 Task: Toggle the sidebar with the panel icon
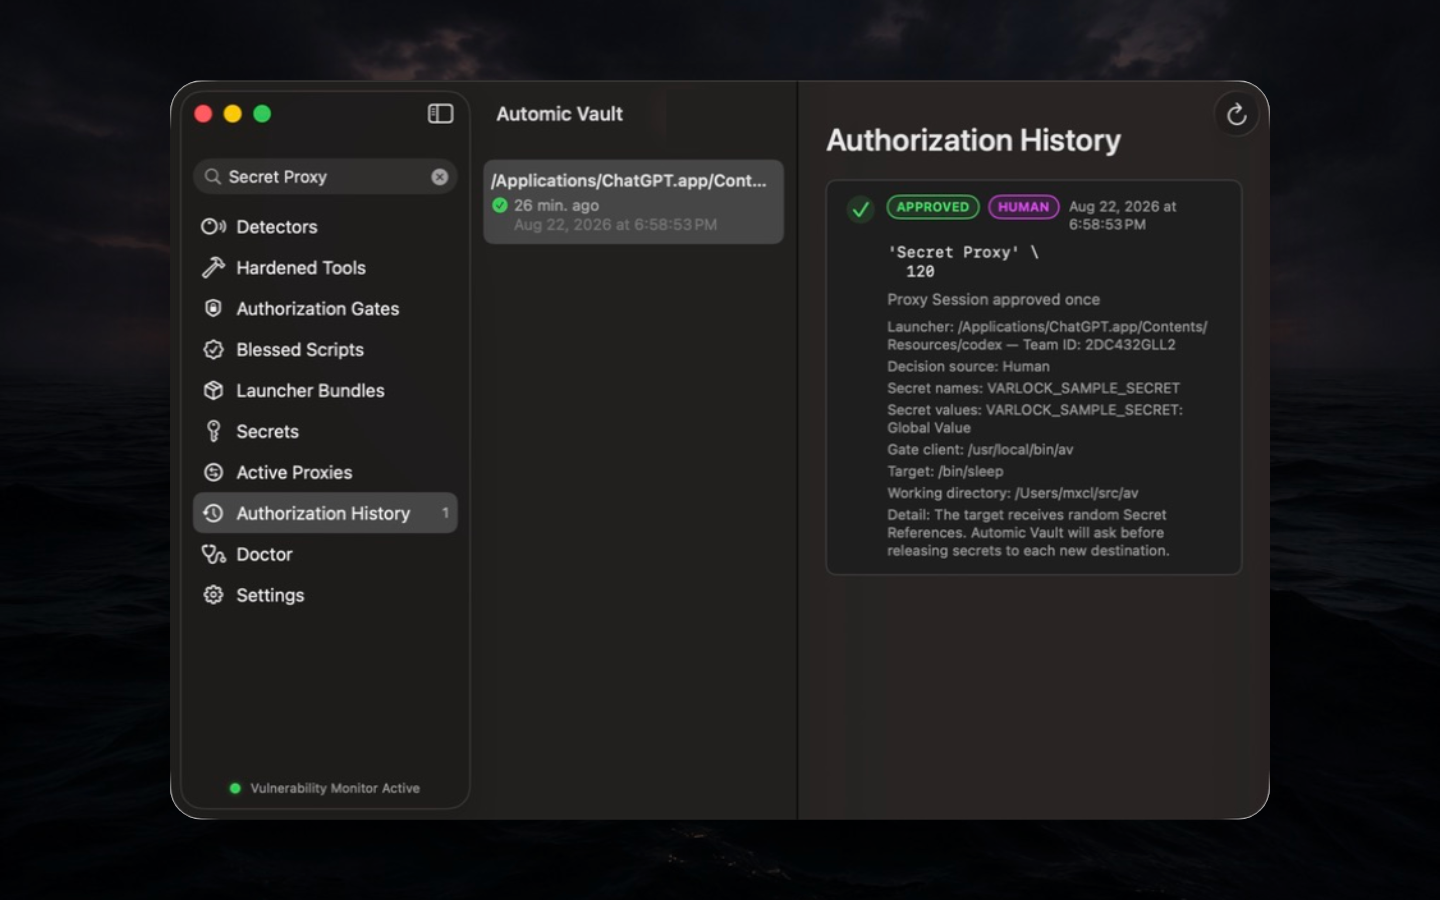coord(440,114)
